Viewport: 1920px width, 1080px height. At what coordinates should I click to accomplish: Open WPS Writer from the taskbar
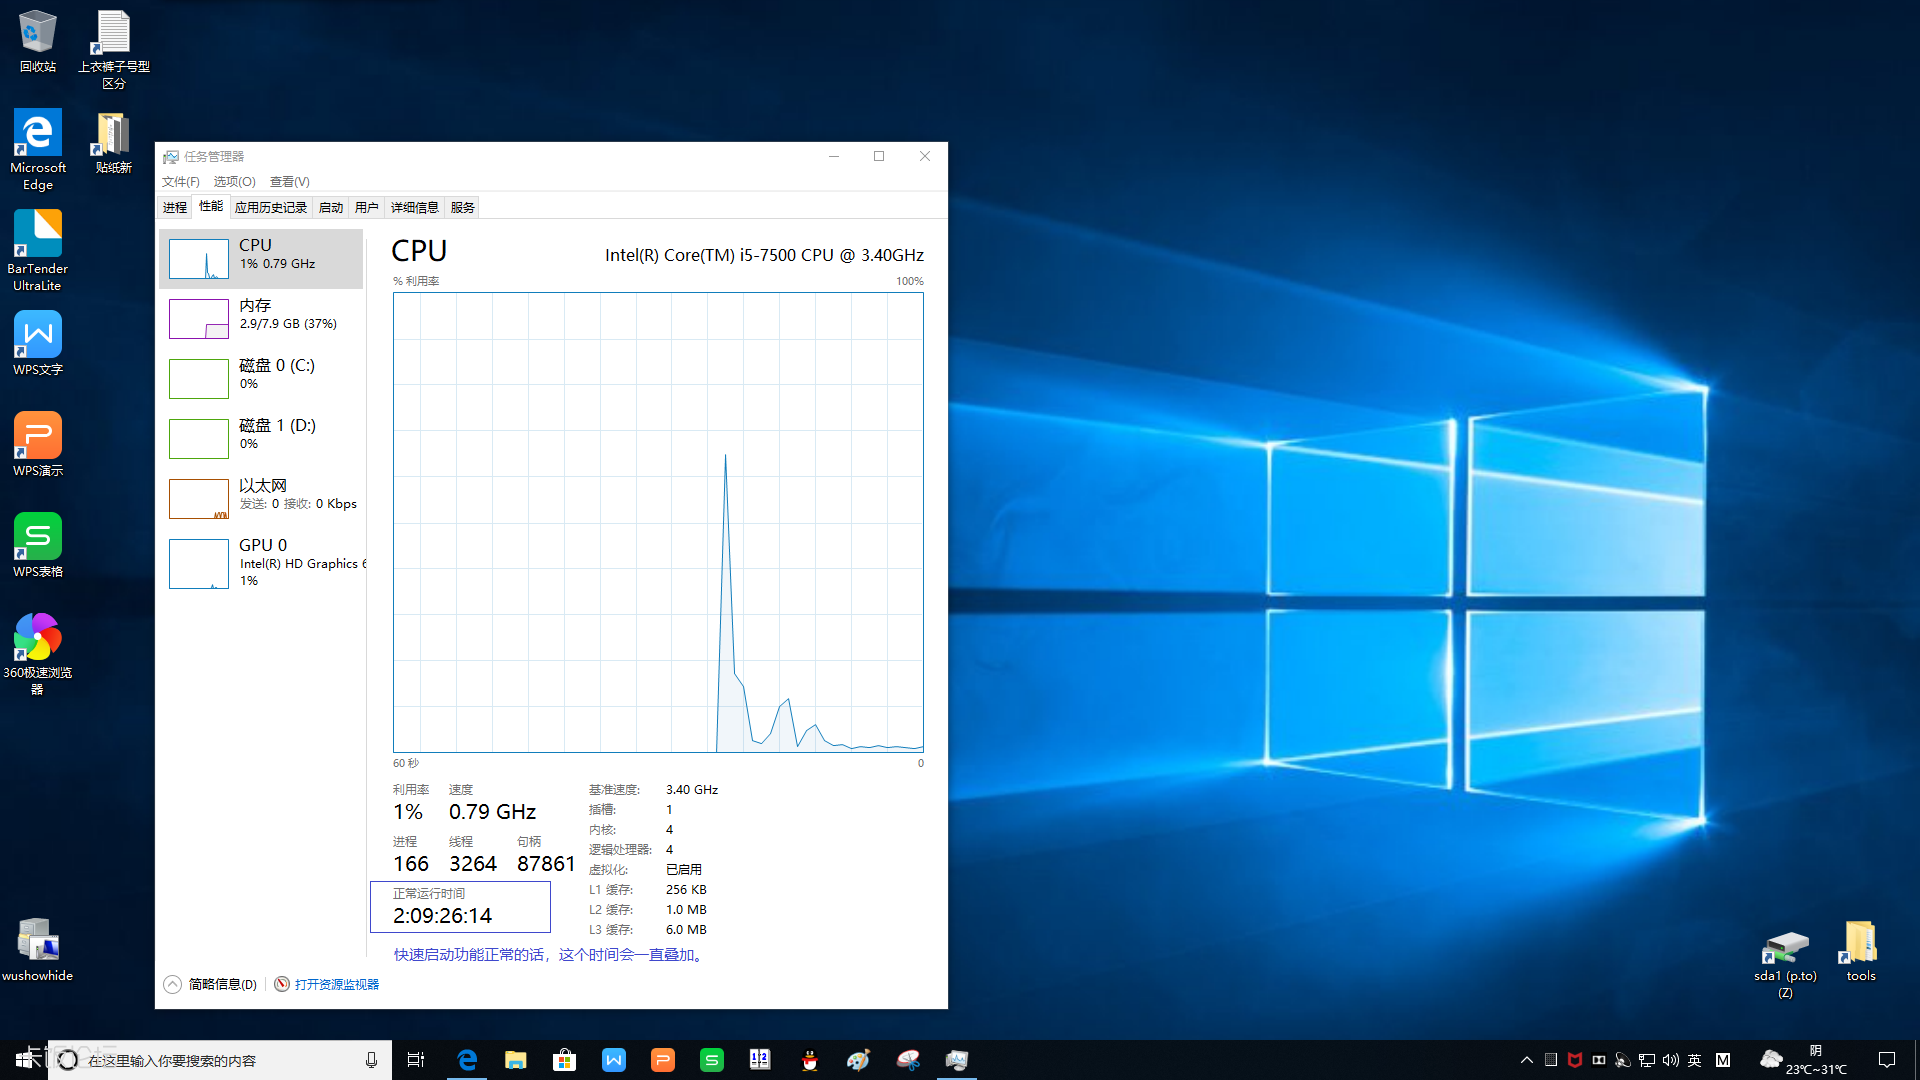tap(614, 1060)
